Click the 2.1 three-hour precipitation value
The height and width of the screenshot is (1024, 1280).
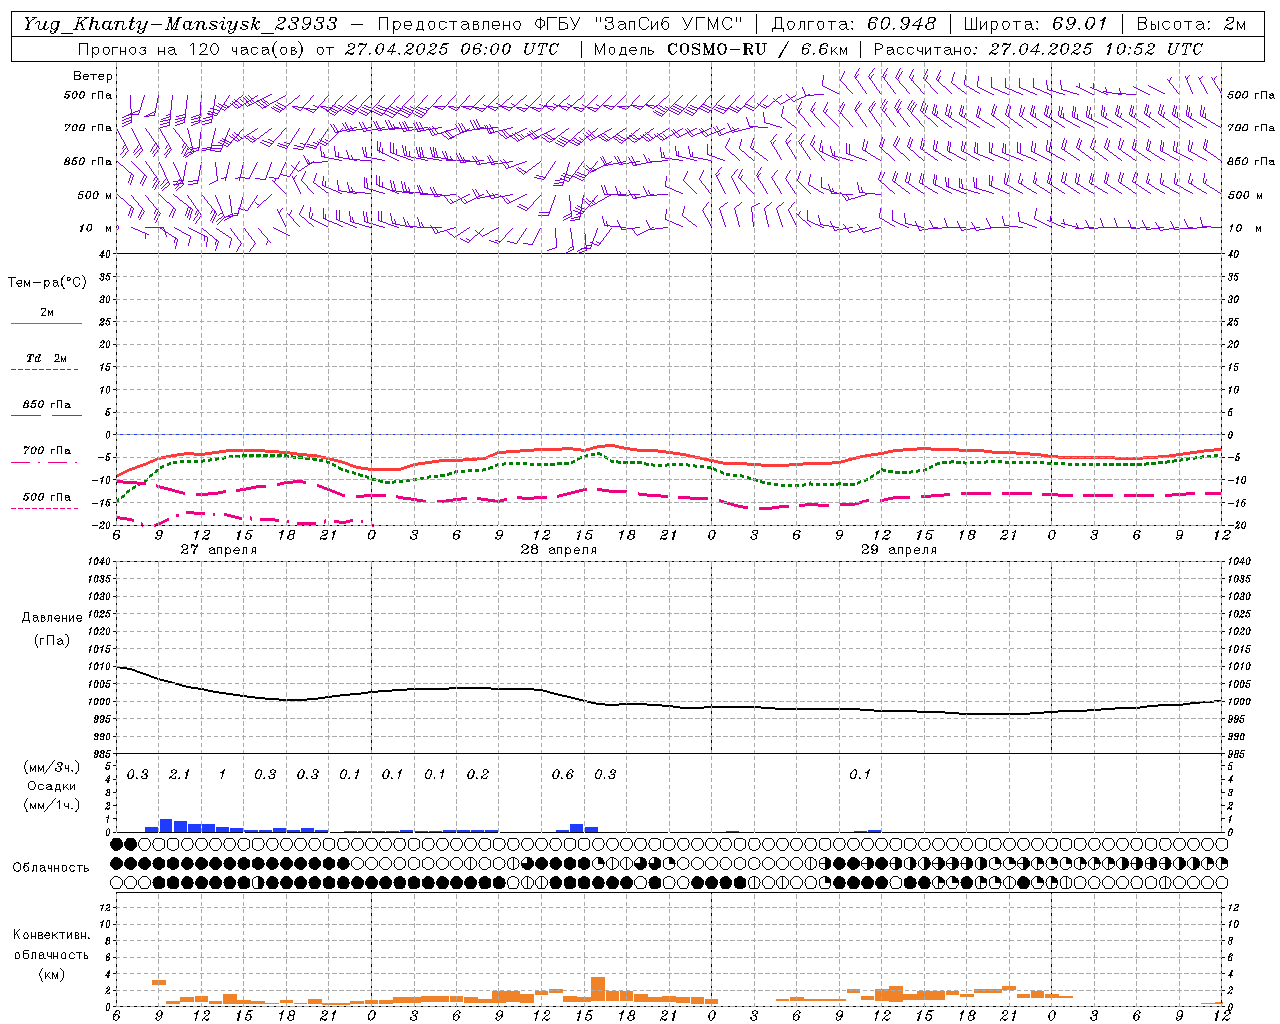180,775
